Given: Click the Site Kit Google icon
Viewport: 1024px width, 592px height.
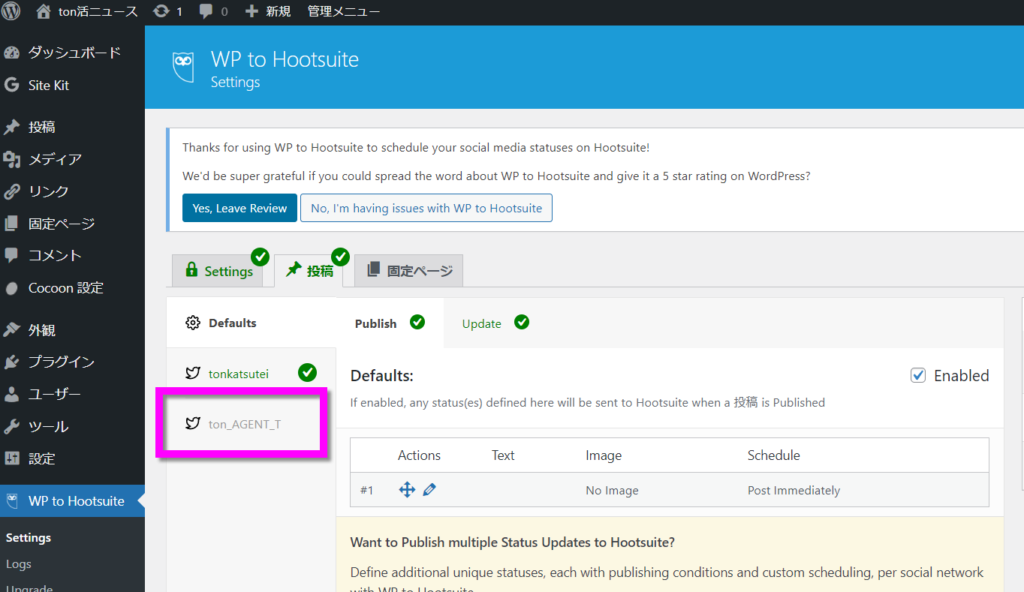Looking at the screenshot, I should [x=11, y=85].
